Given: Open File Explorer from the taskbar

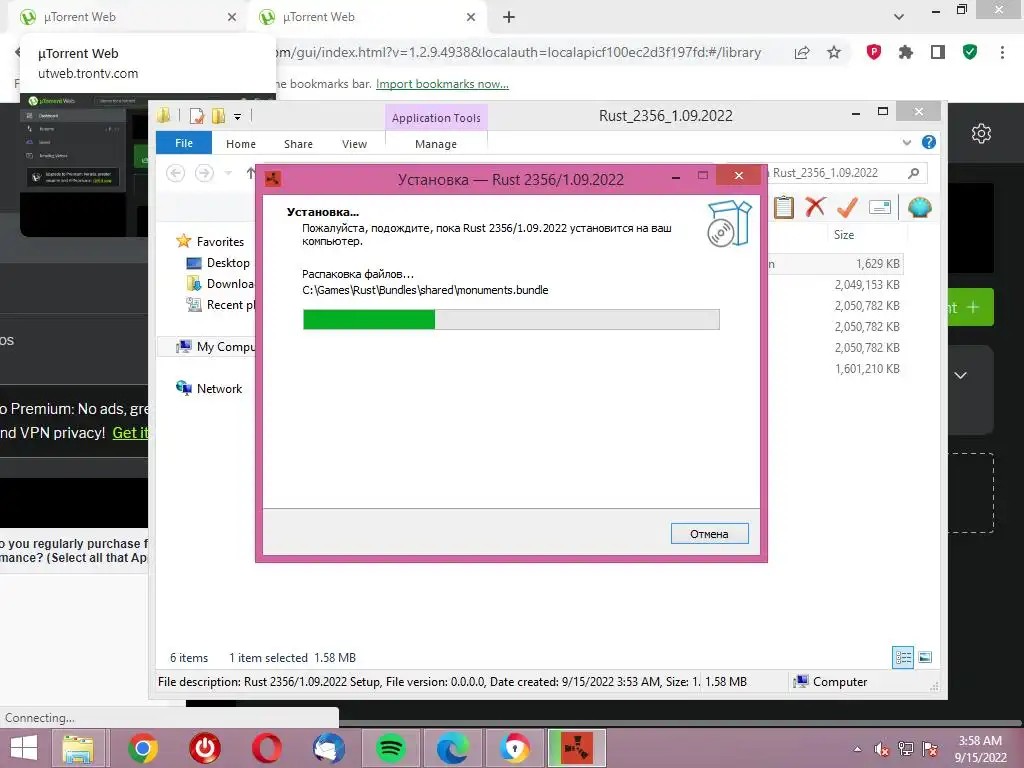Looking at the screenshot, I should coord(78,748).
